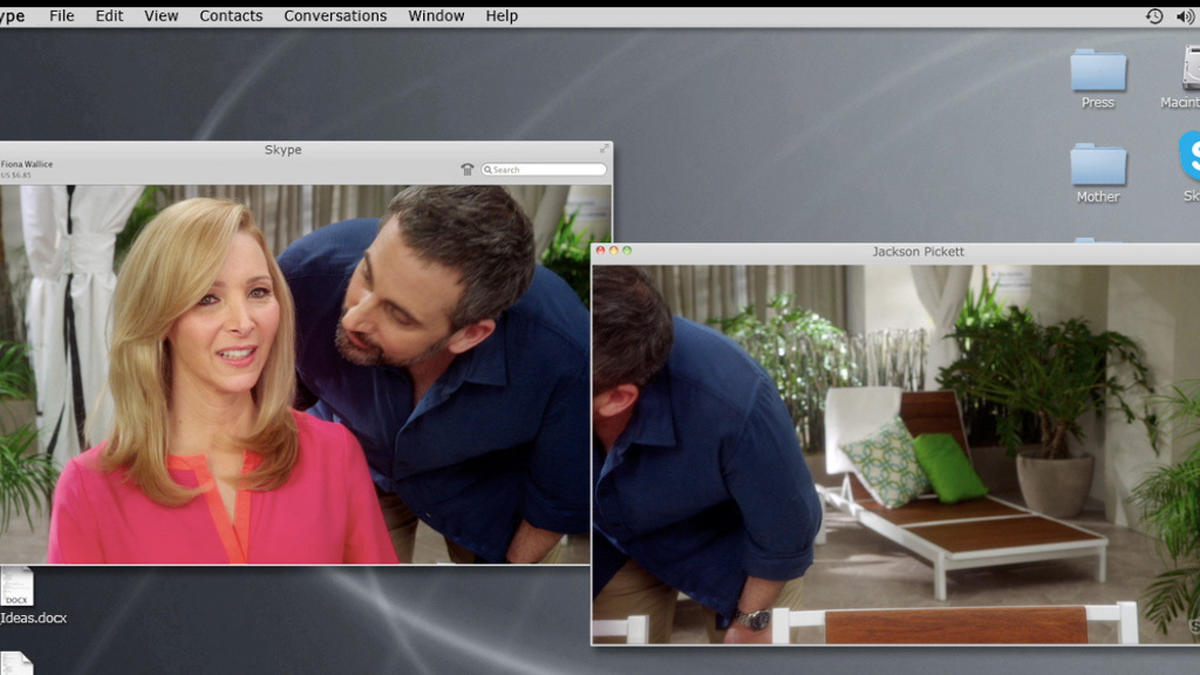This screenshot has width=1200, height=675.
Task: Open the Conversations menu
Action: coord(335,16)
